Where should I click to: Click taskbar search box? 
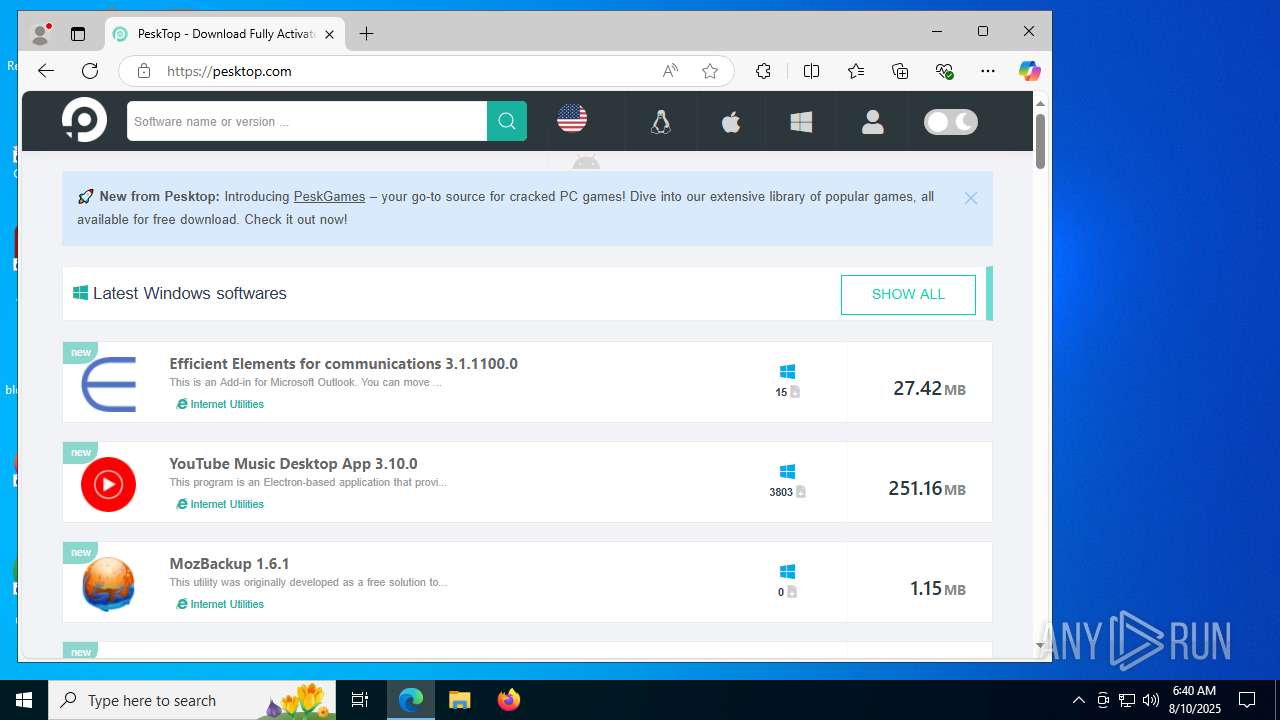pyautogui.click(x=193, y=700)
